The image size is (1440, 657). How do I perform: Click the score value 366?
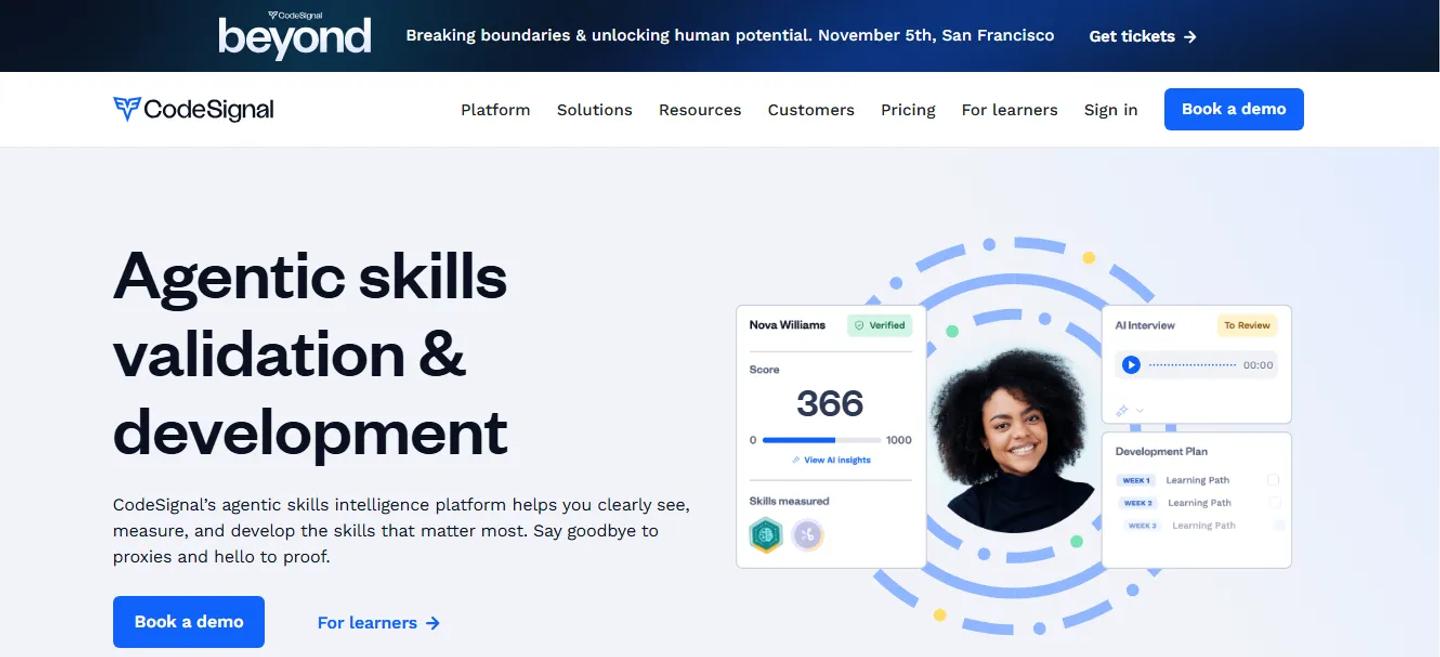830,403
